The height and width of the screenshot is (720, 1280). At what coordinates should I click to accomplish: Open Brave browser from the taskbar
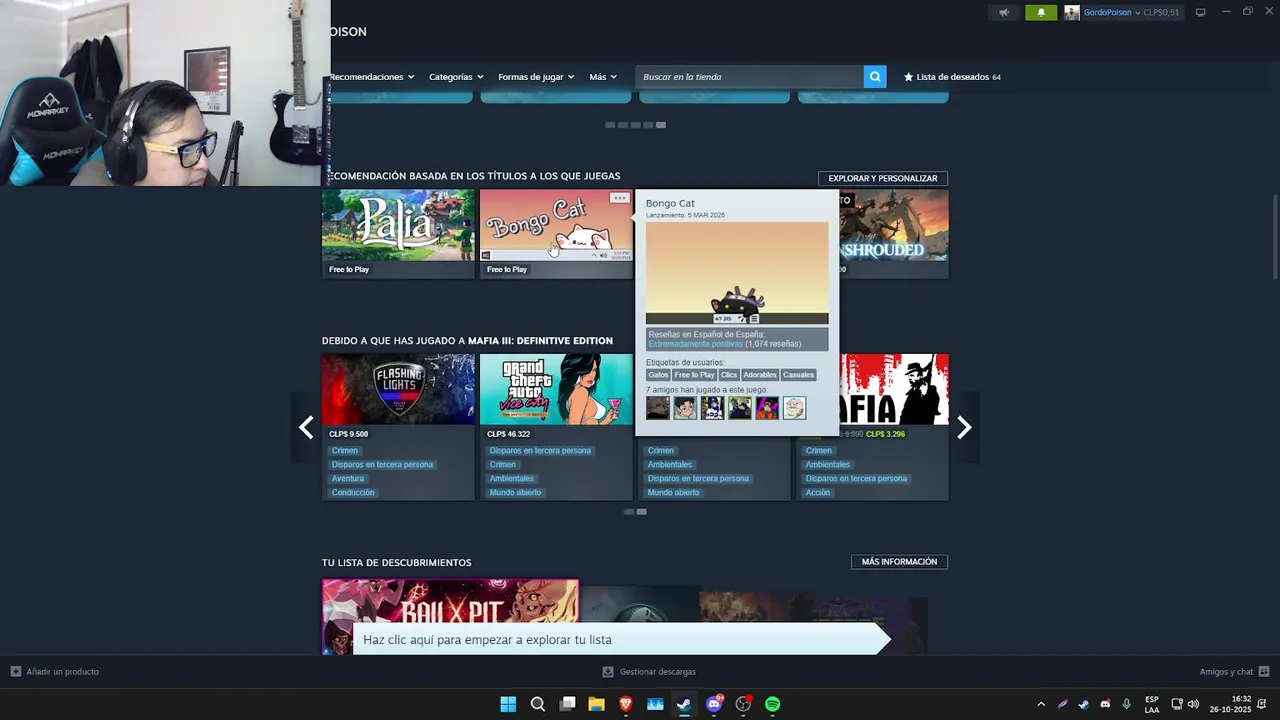point(626,704)
